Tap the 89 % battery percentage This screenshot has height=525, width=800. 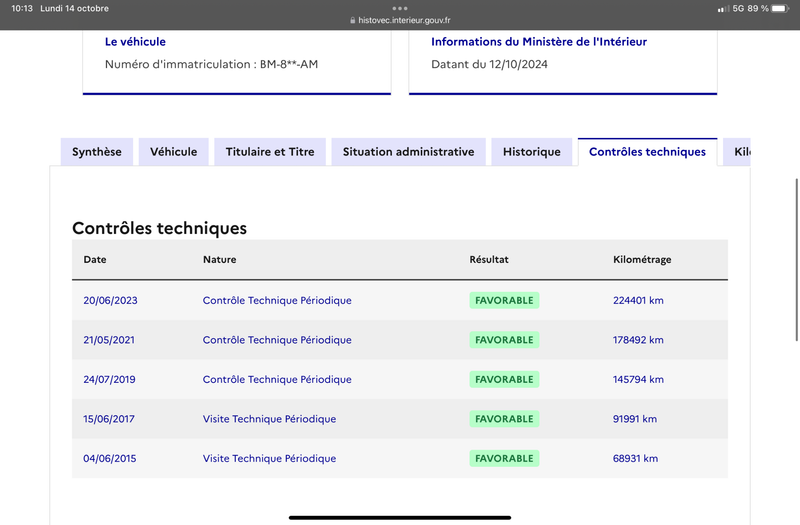pyautogui.click(x=758, y=8)
